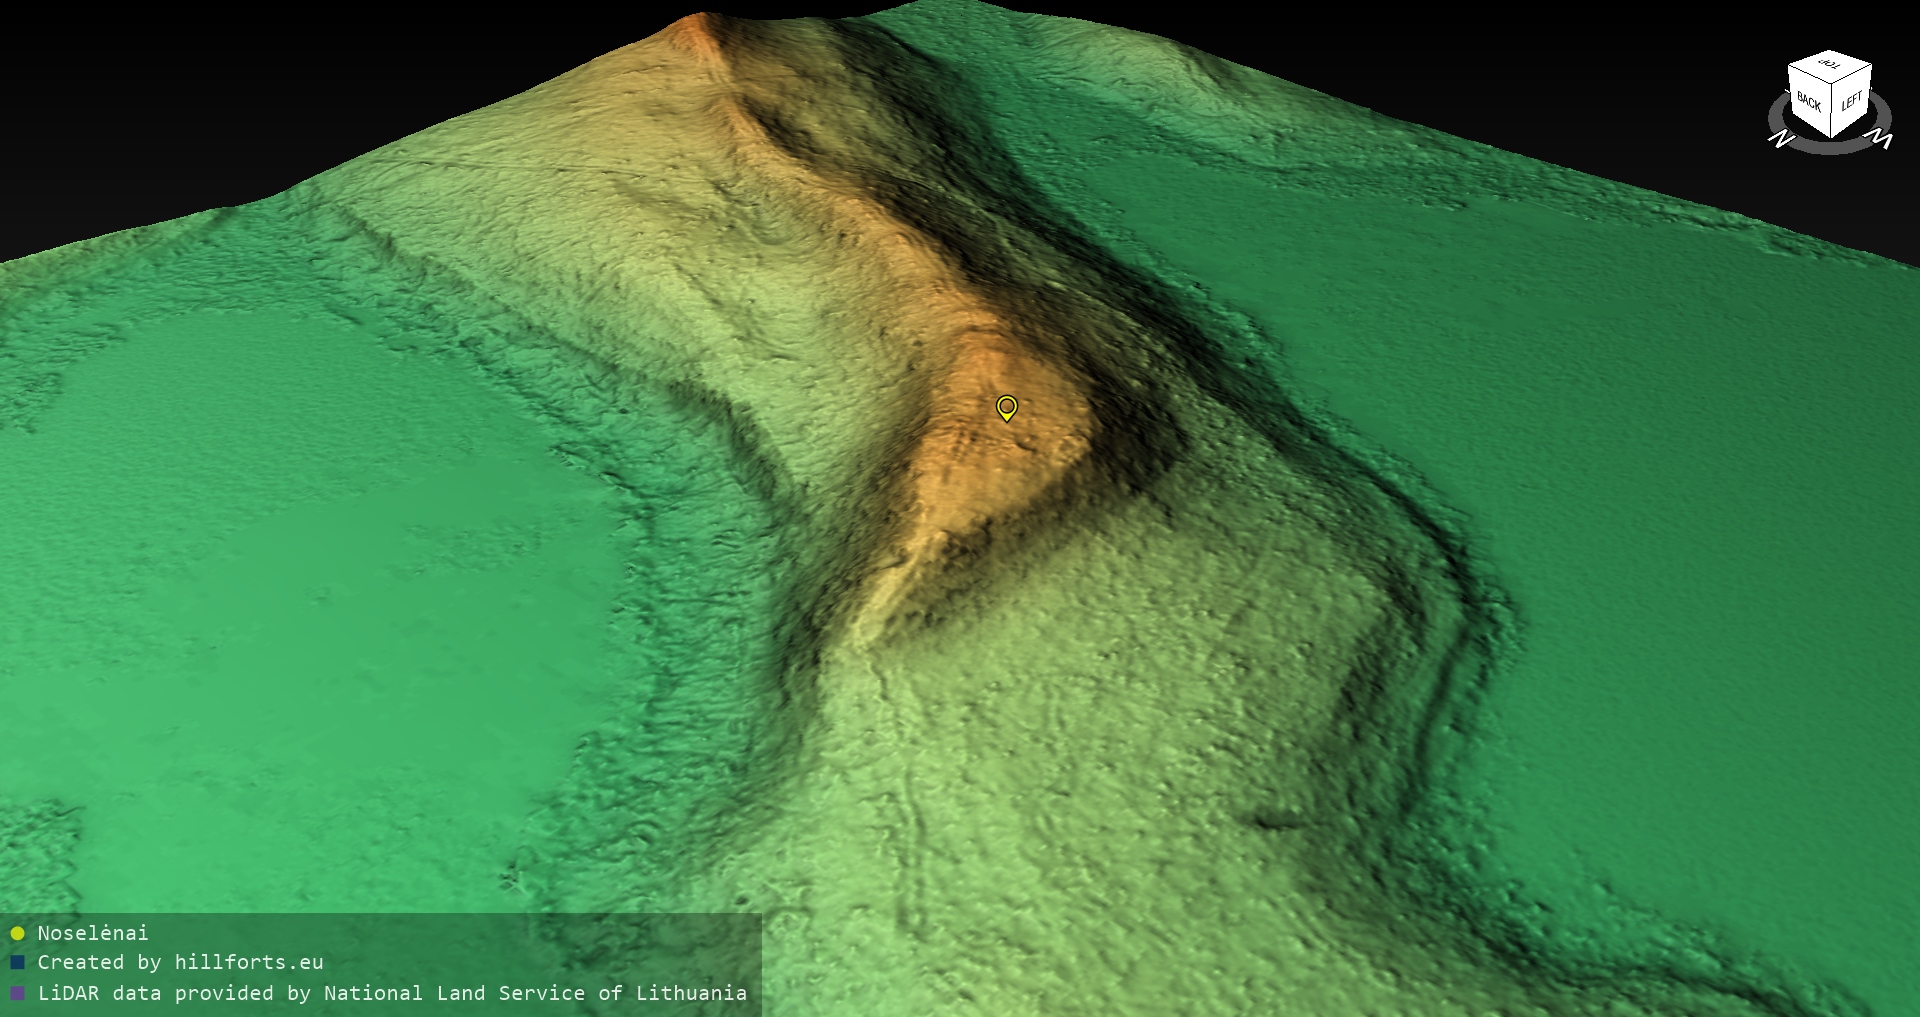Click the gray compass ring around the cube
The width and height of the screenshot is (1920, 1017).
pyautogui.click(x=1830, y=148)
